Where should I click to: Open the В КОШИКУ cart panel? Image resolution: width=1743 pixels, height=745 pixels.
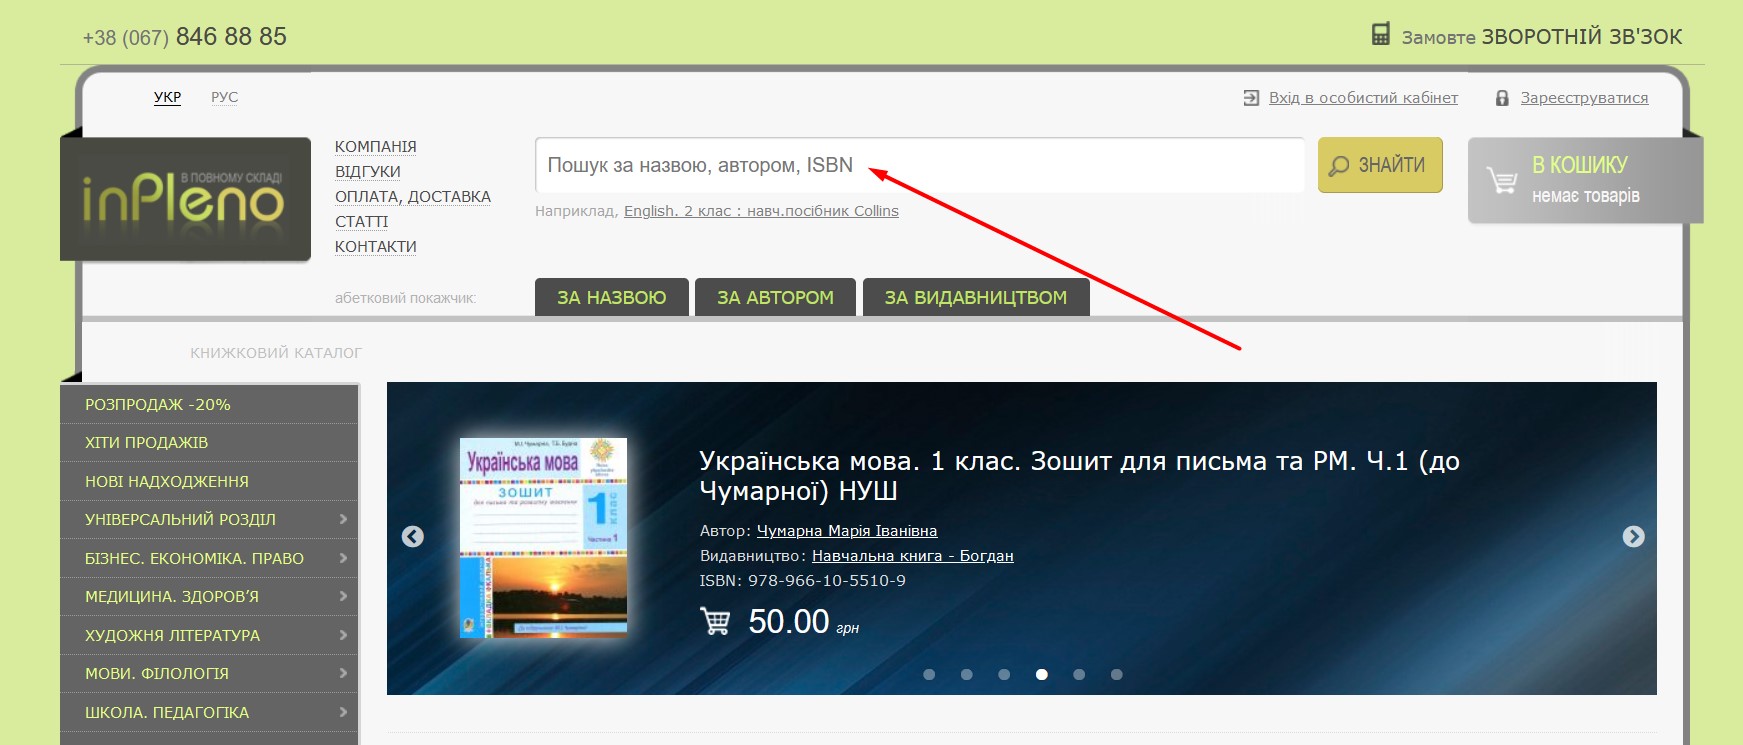[1585, 180]
